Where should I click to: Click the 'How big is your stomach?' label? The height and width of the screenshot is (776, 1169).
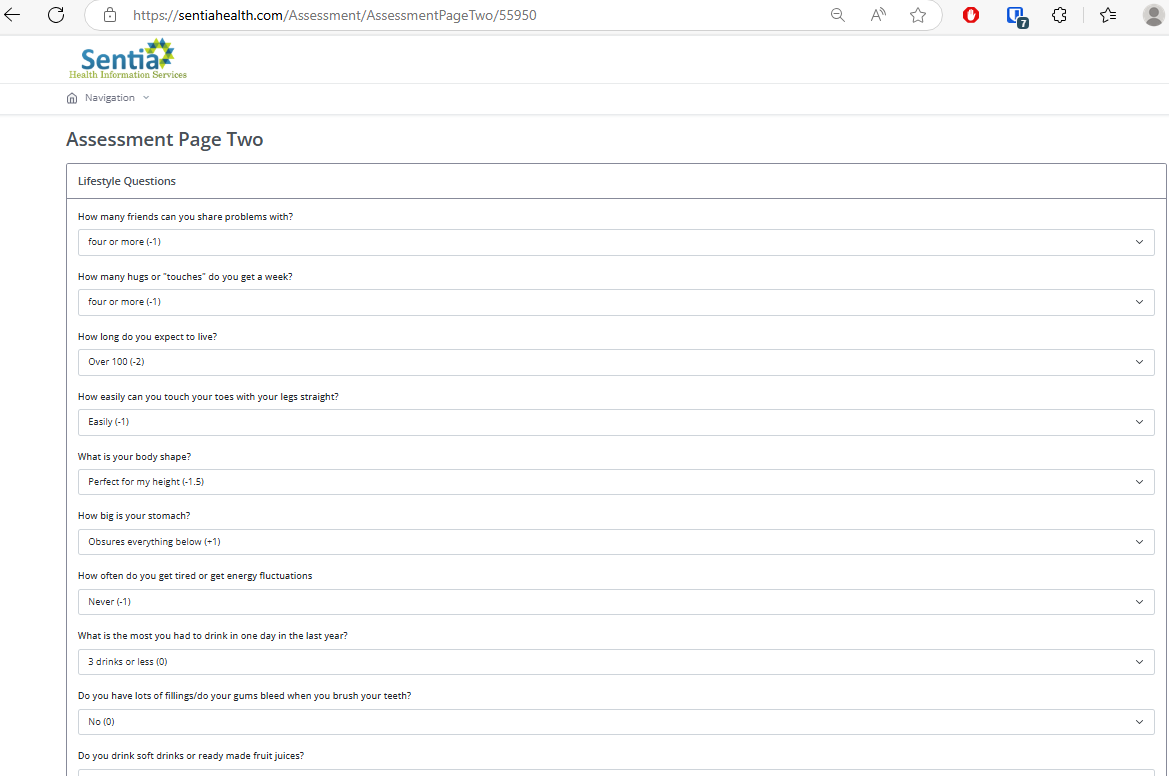[134, 516]
